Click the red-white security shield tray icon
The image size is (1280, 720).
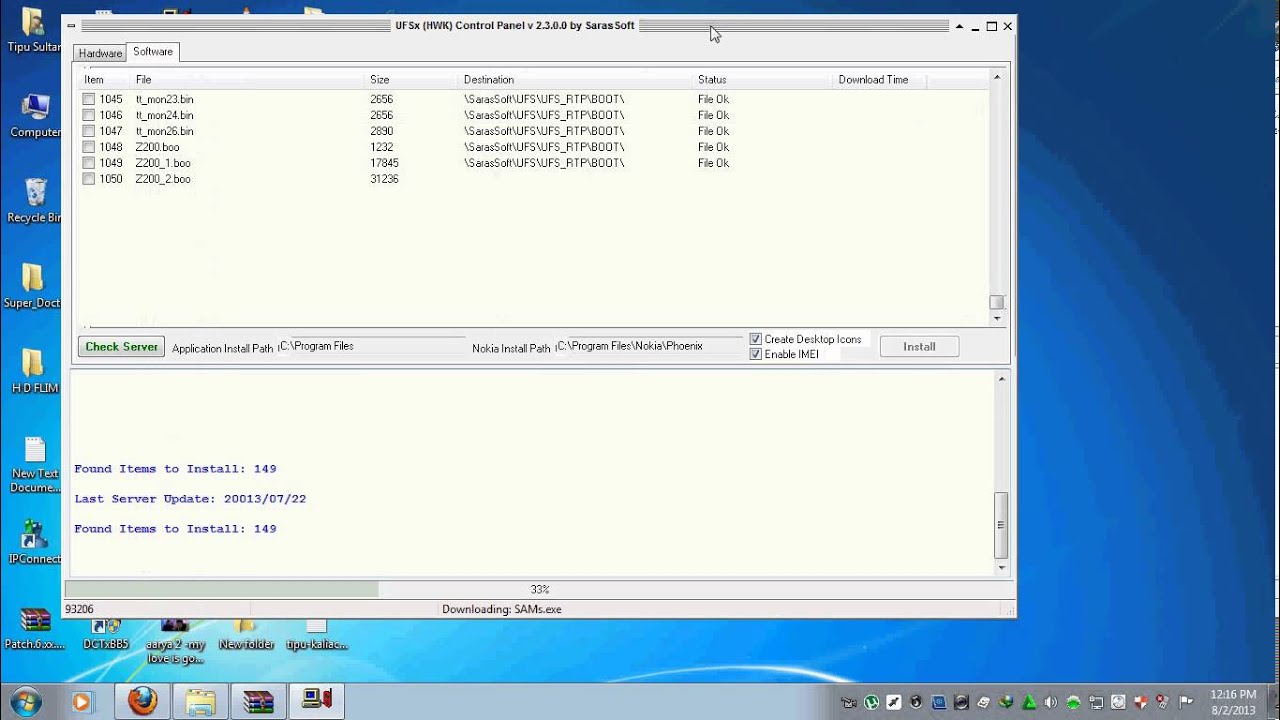coord(1141,702)
